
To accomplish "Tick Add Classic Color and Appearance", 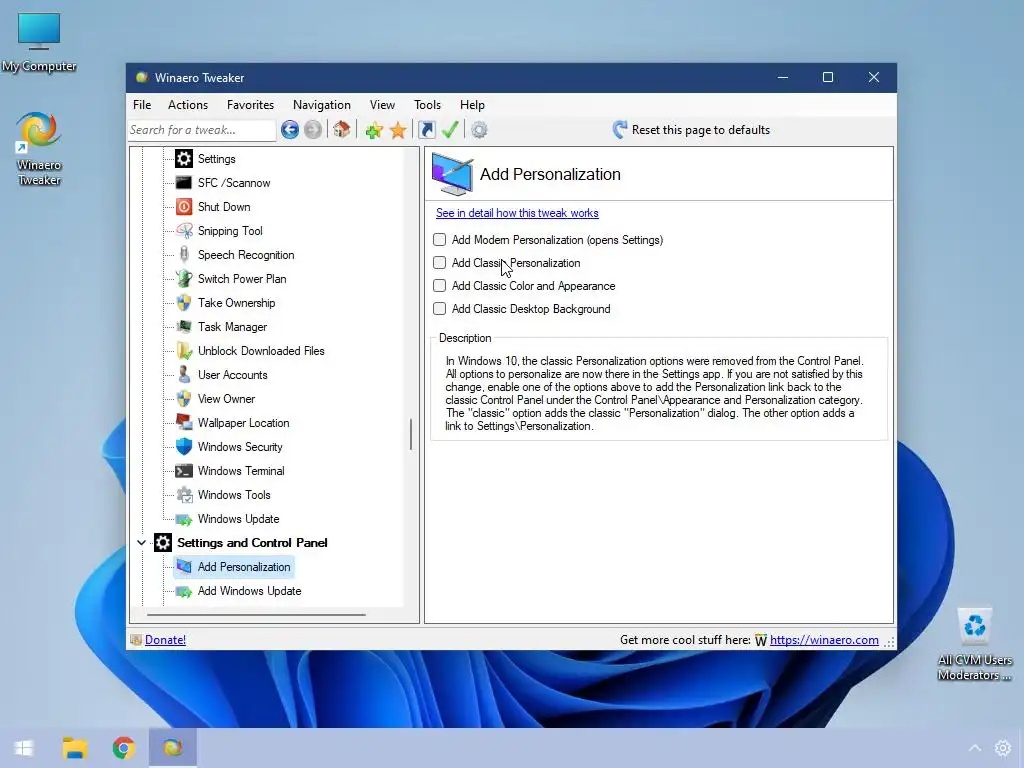I will pyautogui.click(x=440, y=285).
